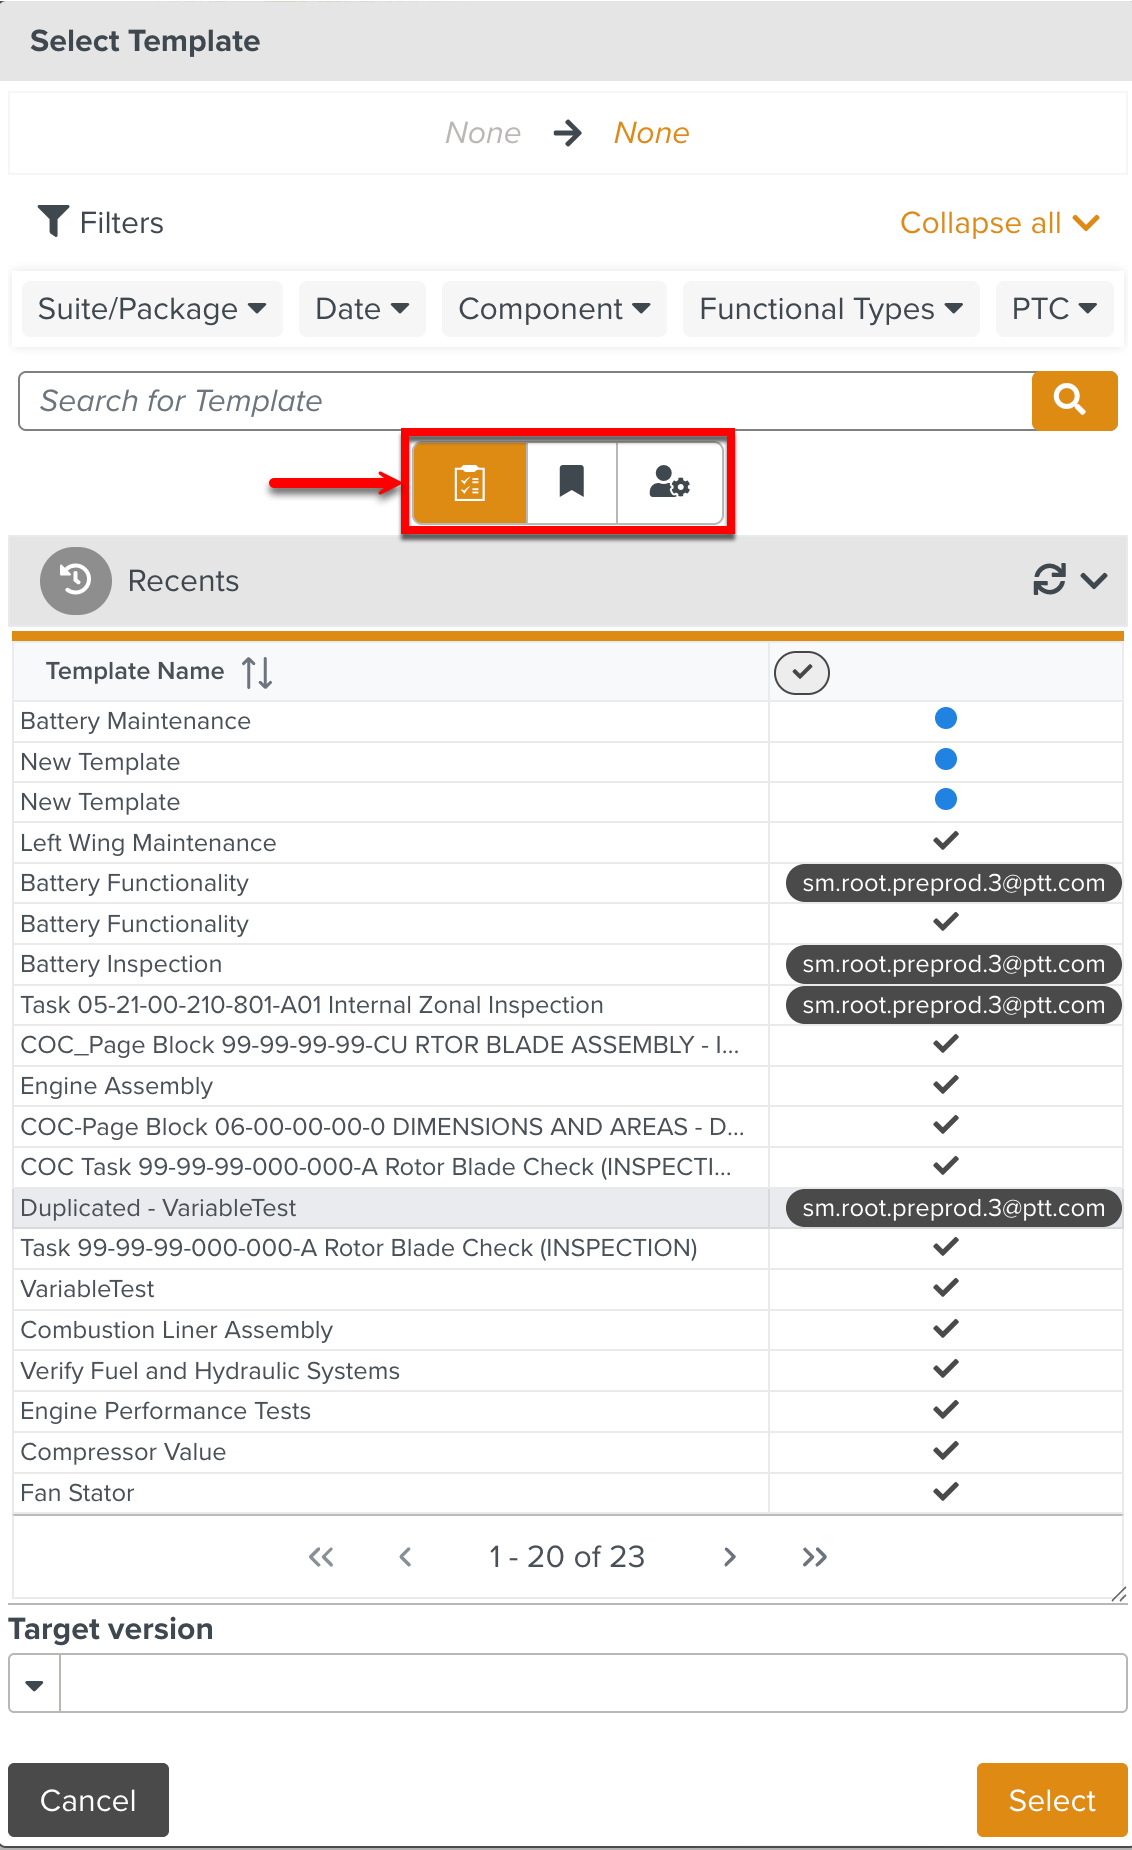Toggle the checkmark column header filter
The height and width of the screenshot is (1850, 1132).
click(x=801, y=672)
